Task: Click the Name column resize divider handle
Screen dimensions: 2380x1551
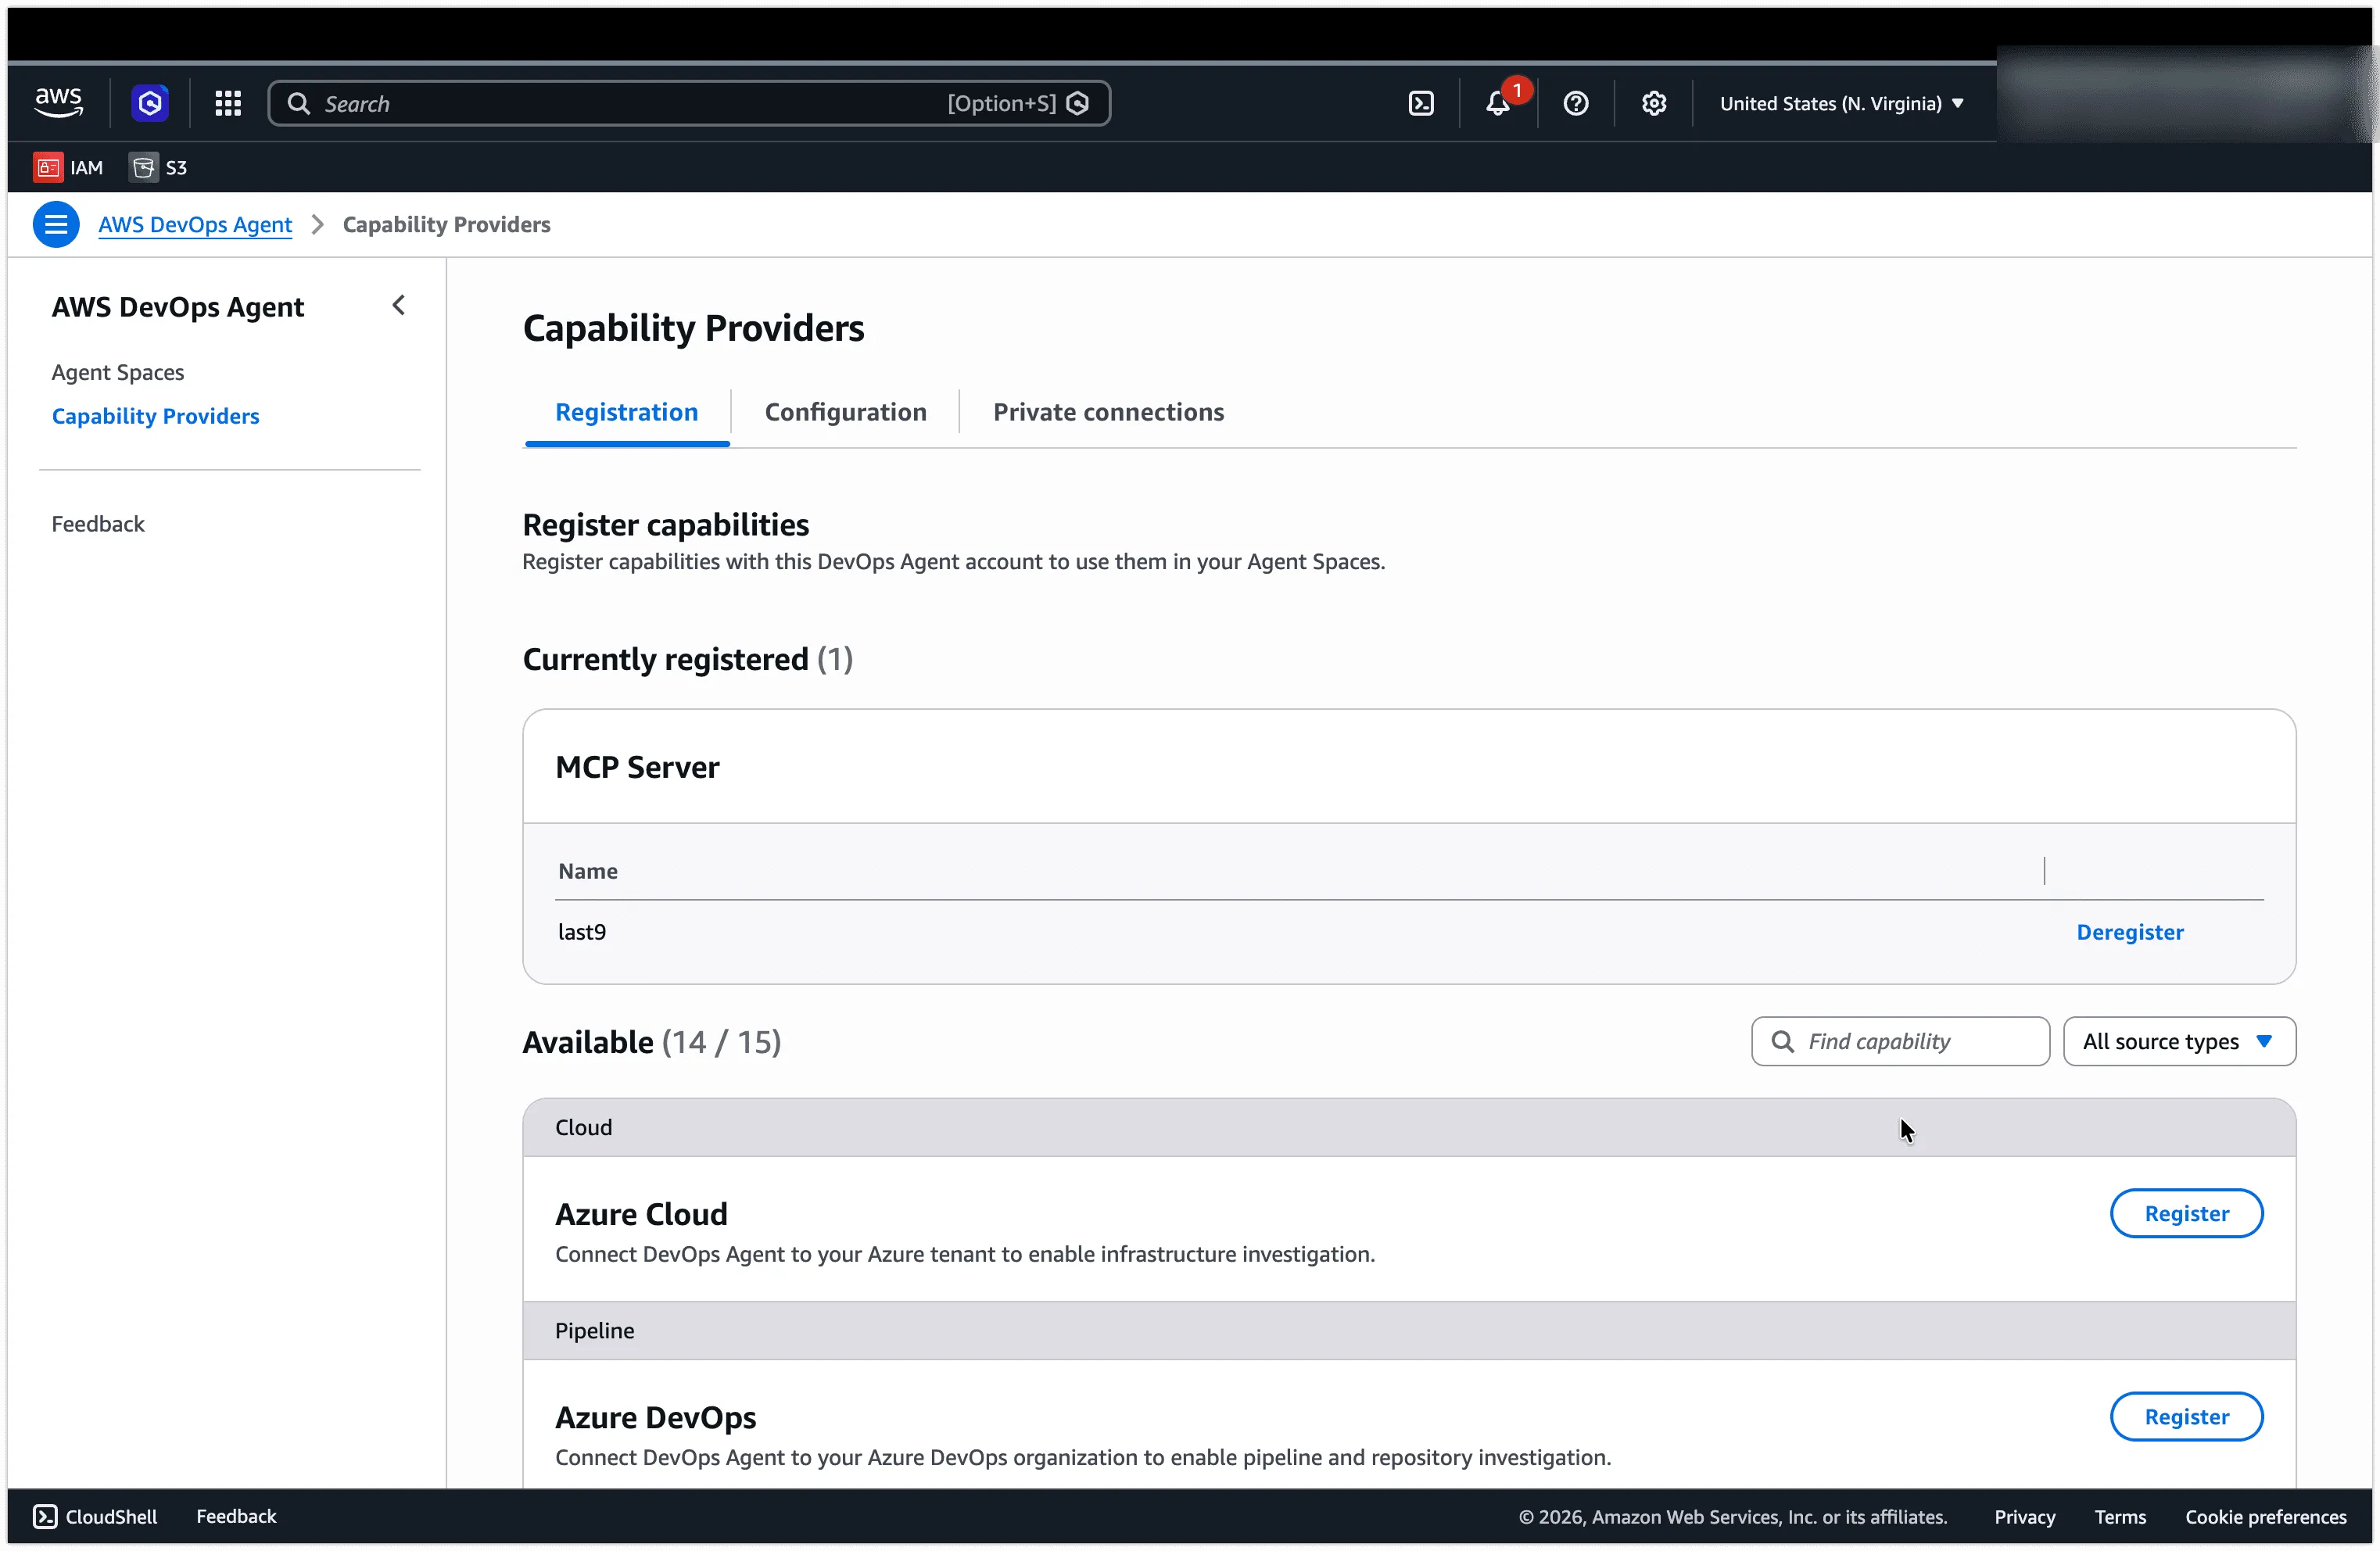Action: pos(2044,871)
